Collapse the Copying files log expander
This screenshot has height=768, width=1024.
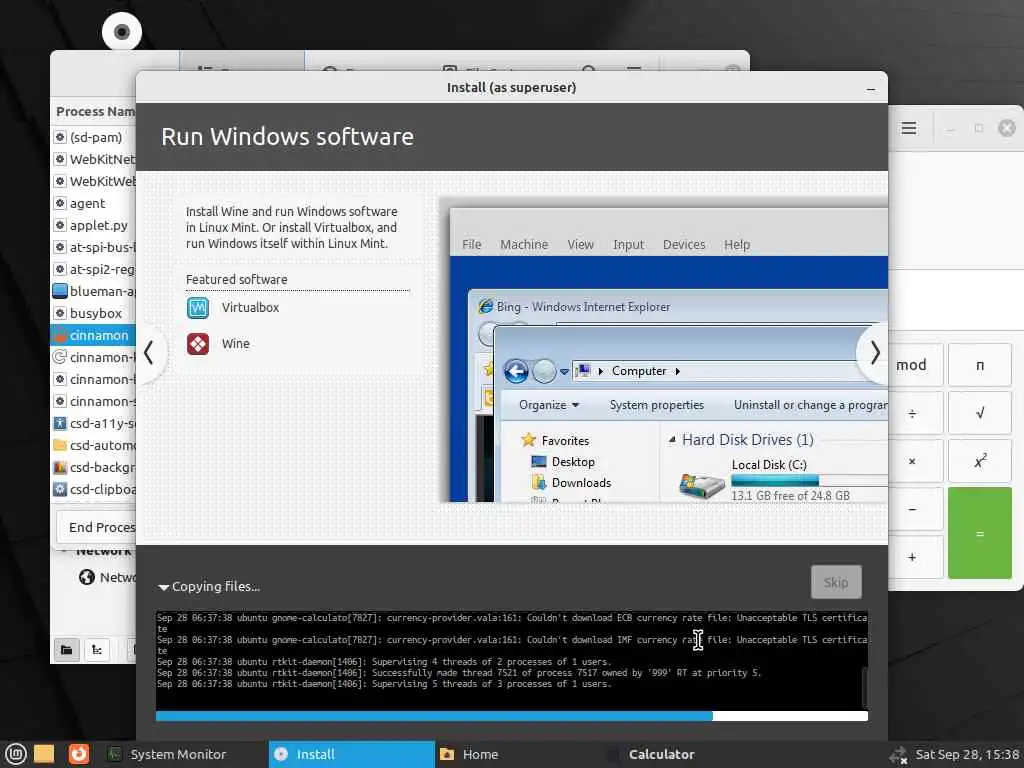[164, 587]
